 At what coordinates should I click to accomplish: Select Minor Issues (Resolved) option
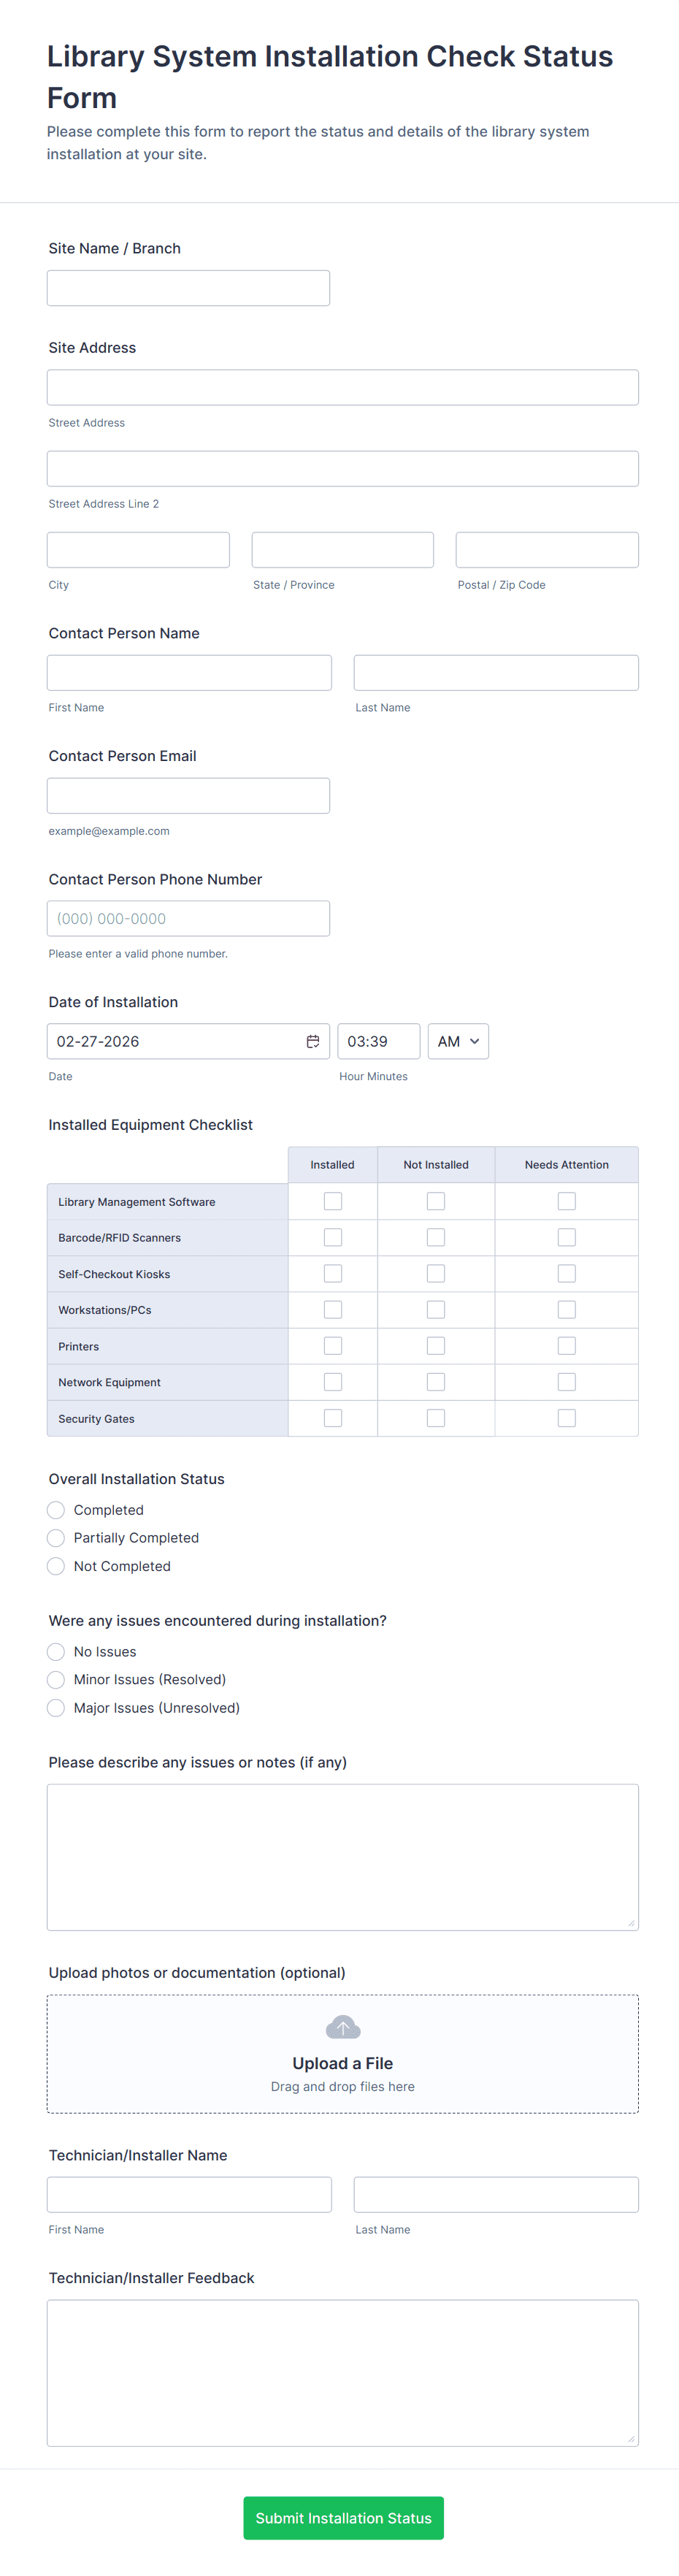click(56, 1680)
